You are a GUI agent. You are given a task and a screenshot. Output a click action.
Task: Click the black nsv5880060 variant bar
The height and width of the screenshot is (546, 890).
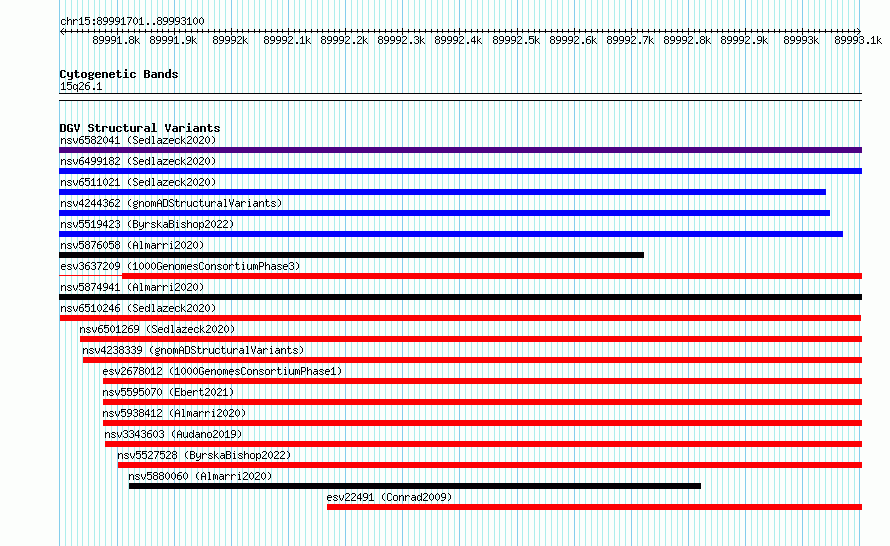(415, 486)
